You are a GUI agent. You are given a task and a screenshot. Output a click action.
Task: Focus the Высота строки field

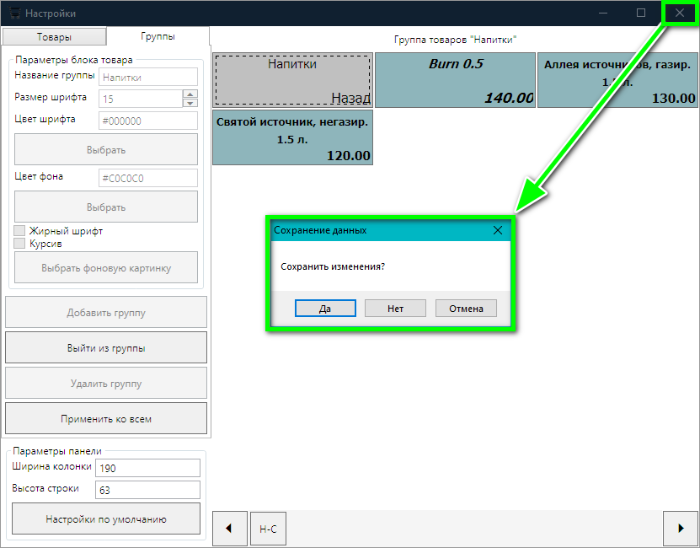(147, 490)
